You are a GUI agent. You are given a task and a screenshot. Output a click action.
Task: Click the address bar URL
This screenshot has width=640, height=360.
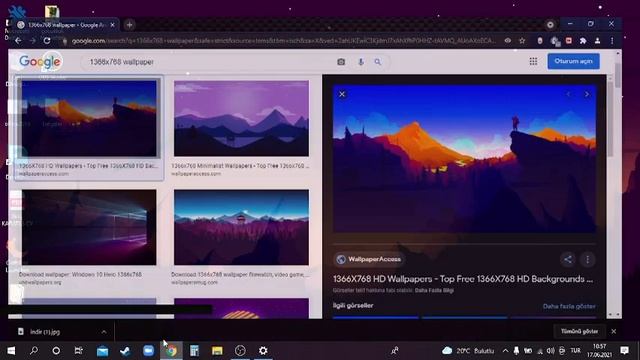click(x=284, y=41)
